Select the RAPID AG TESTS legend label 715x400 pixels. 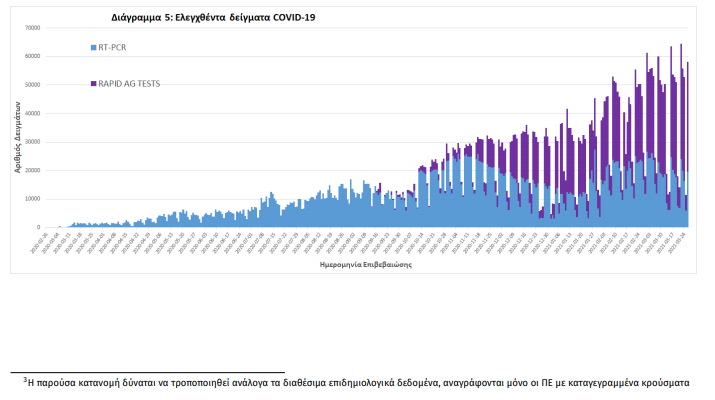pos(128,84)
